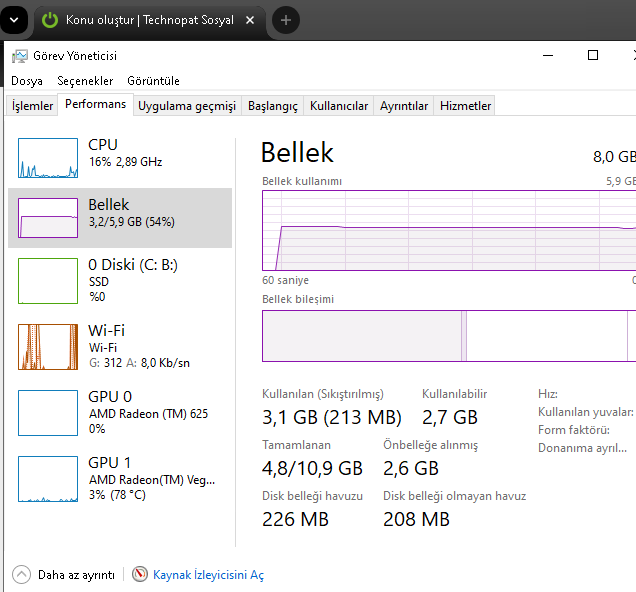This screenshot has width=636, height=592.
Task: Open the Disk 0 (C: B:) graph
Action: coord(48,281)
